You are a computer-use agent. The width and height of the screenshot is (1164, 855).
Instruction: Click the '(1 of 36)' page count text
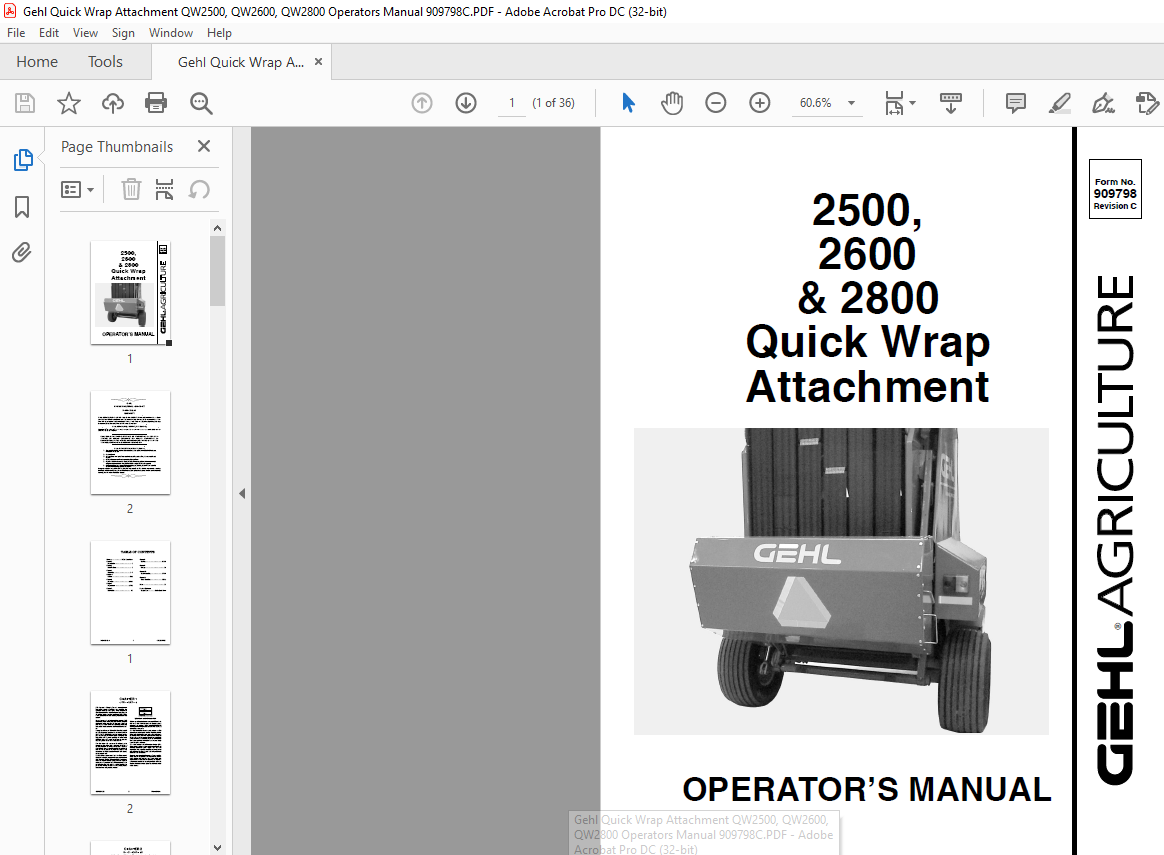click(x=553, y=103)
